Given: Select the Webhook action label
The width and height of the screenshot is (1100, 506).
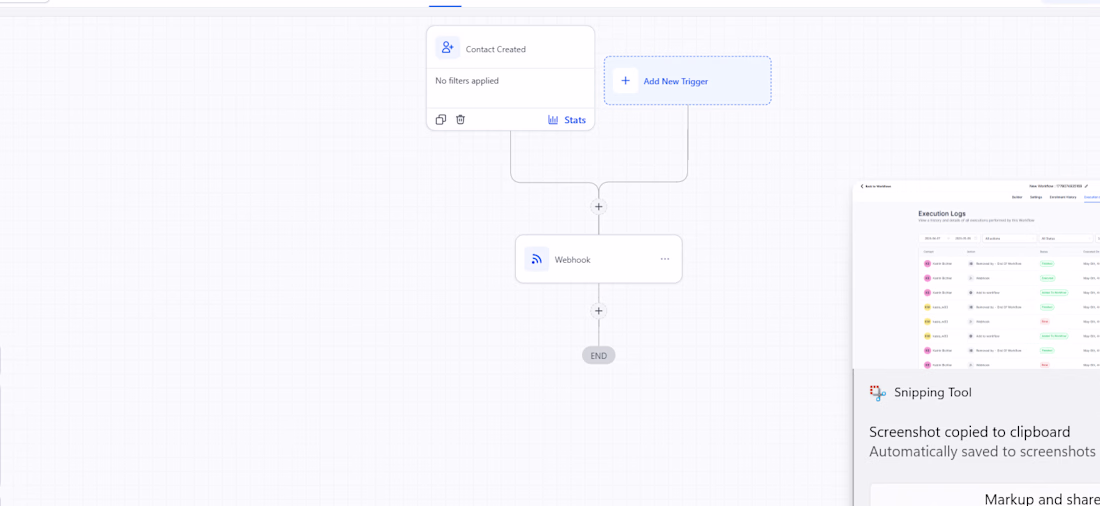Looking at the screenshot, I should click(x=572, y=260).
